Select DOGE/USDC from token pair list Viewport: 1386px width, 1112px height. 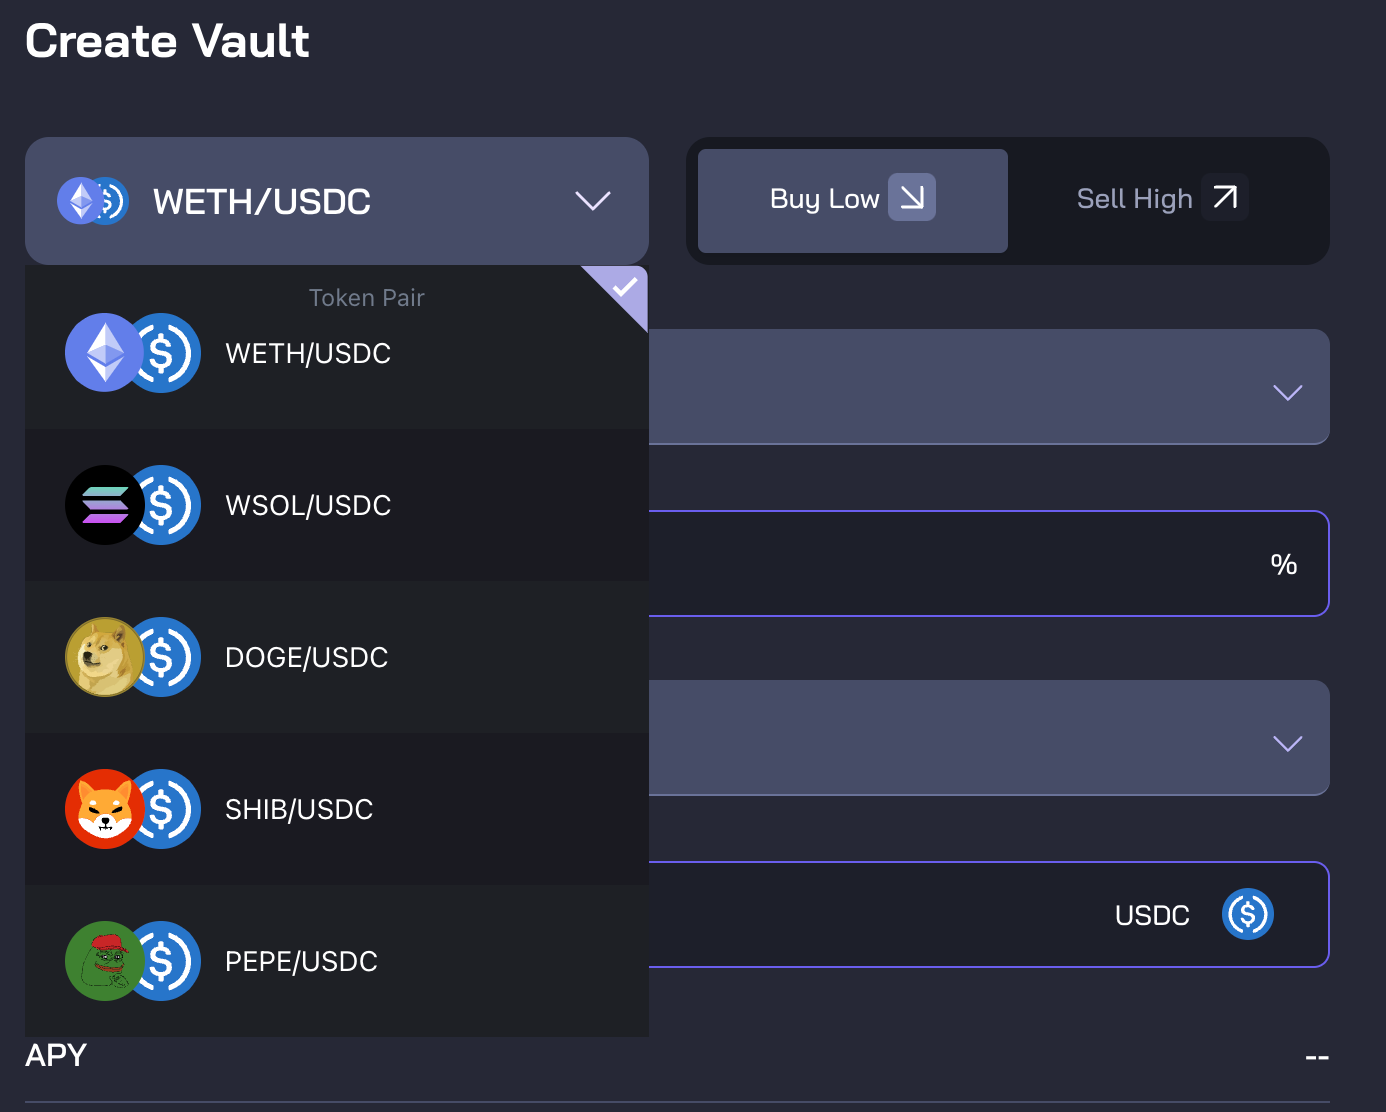(306, 657)
